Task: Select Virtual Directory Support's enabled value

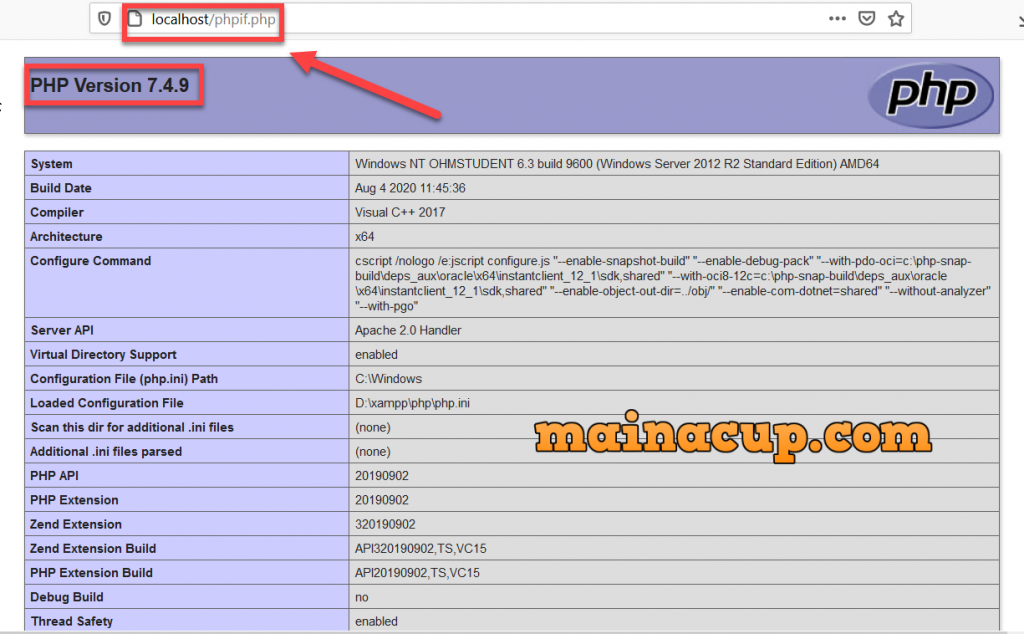Action: [376, 355]
